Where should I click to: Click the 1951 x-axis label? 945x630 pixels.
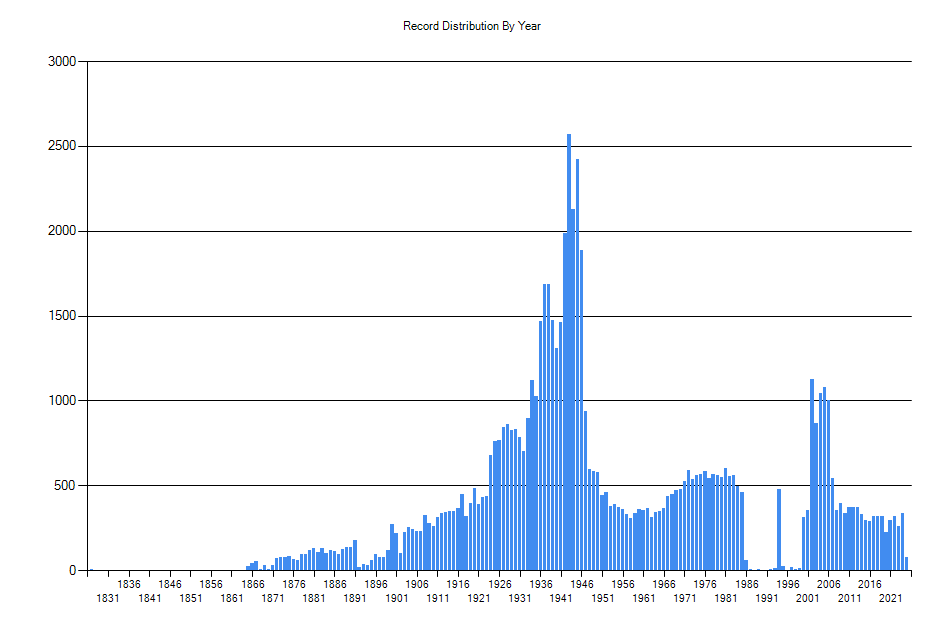coord(603,598)
